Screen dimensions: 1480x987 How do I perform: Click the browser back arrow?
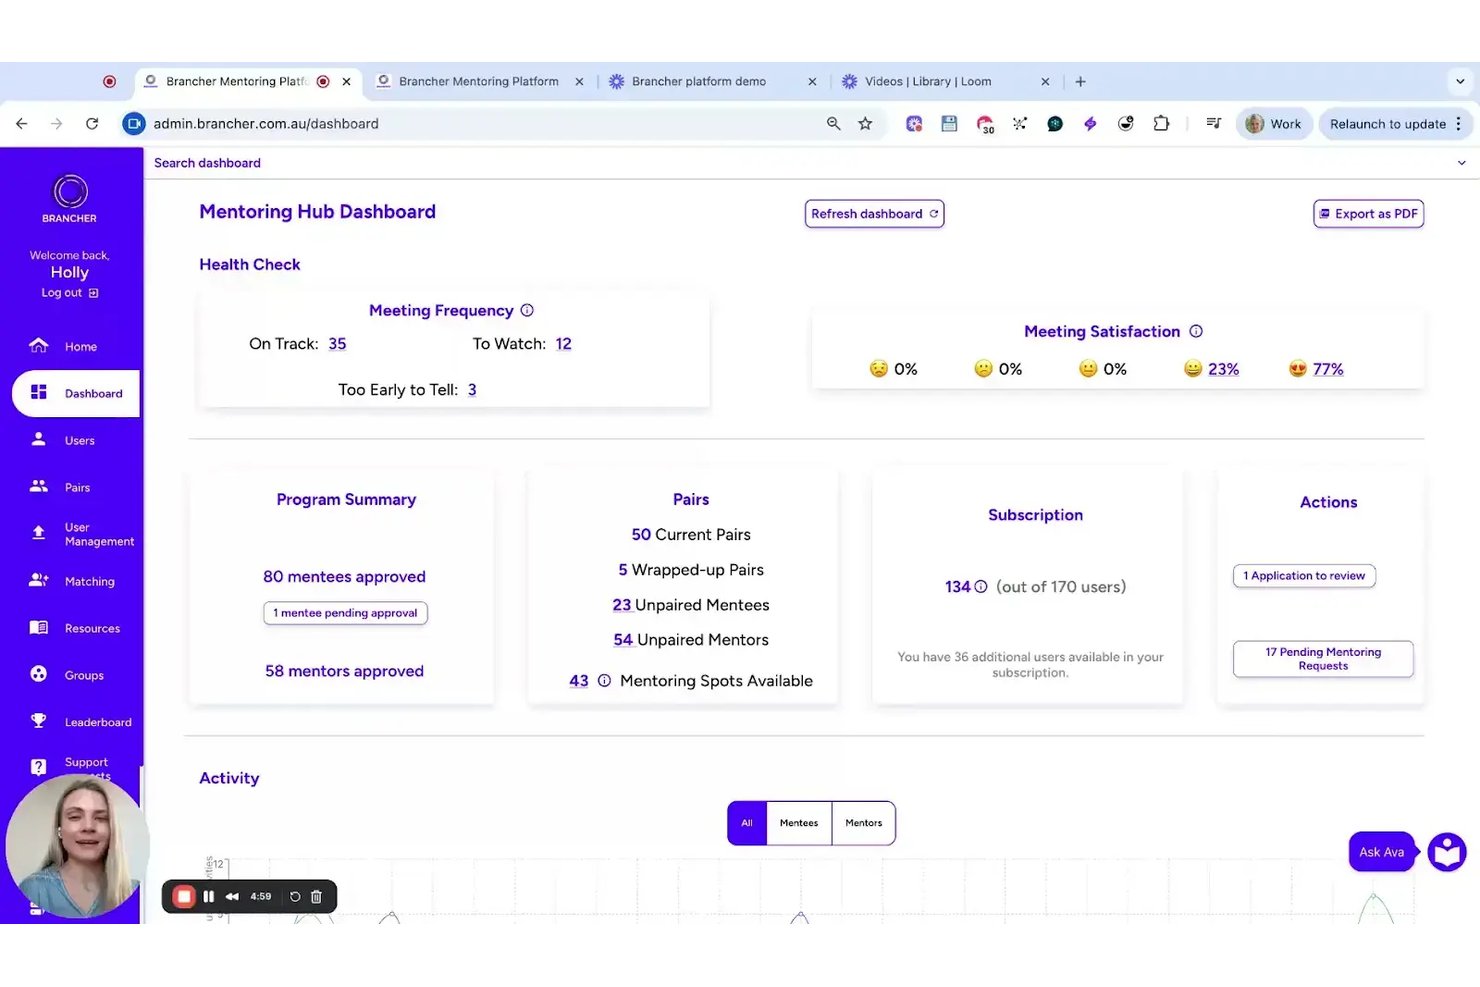[x=22, y=124]
